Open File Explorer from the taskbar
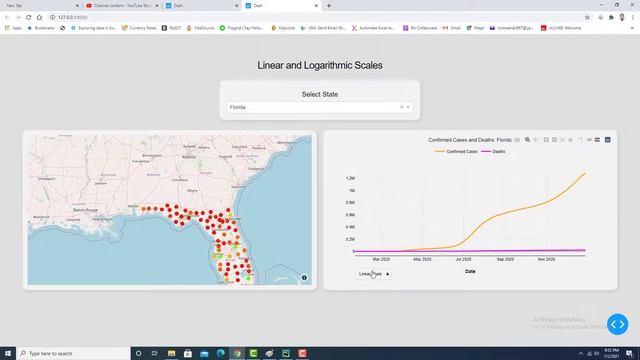Image resolution: width=640 pixels, height=360 pixels. coord(171,353)
